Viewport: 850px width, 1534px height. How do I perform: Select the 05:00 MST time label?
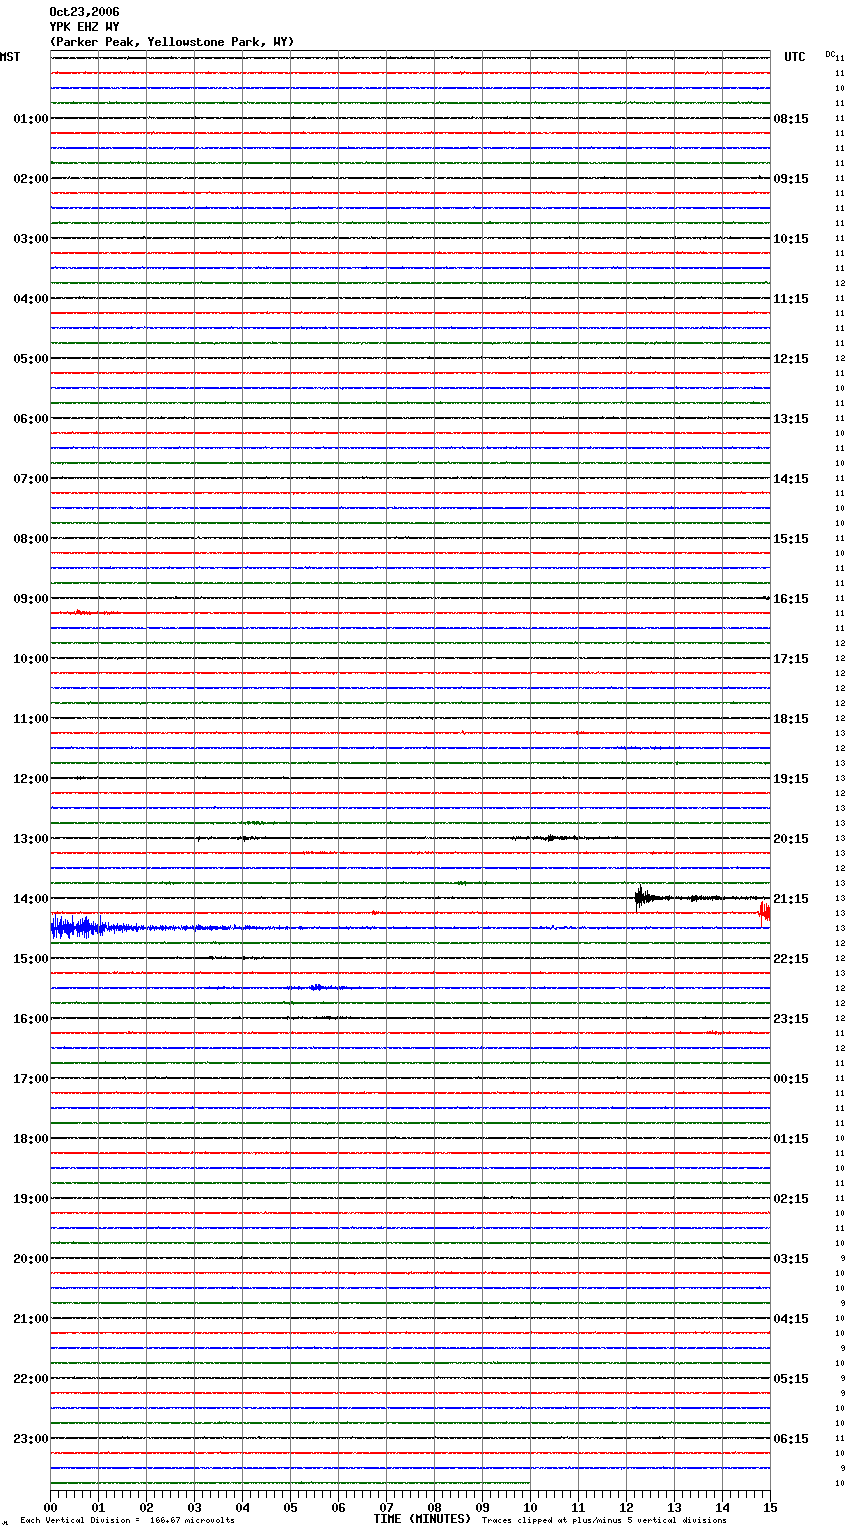click(x=31, y=359)
